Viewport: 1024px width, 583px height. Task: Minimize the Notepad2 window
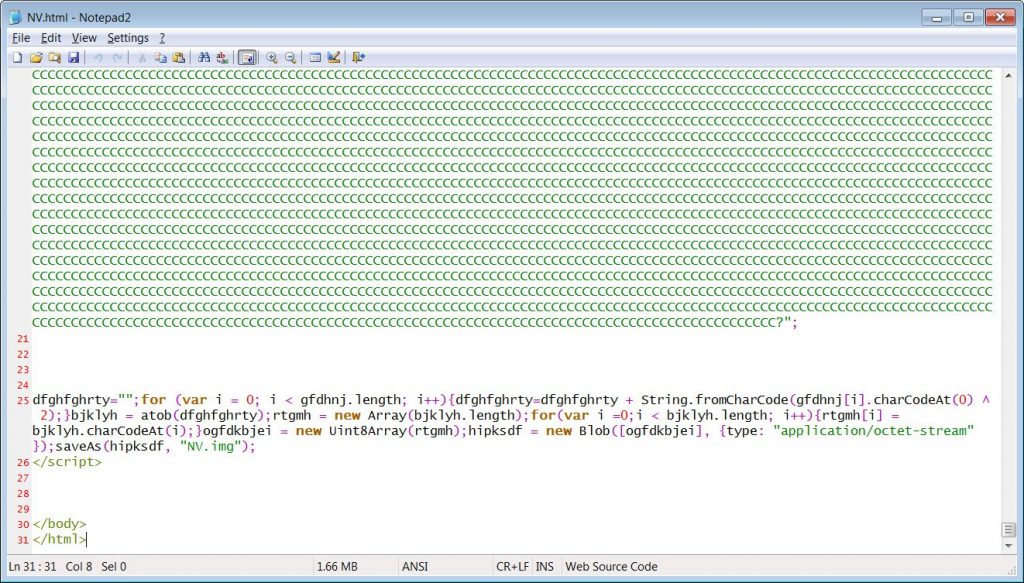pyautogui.click(x=938, y=18)
